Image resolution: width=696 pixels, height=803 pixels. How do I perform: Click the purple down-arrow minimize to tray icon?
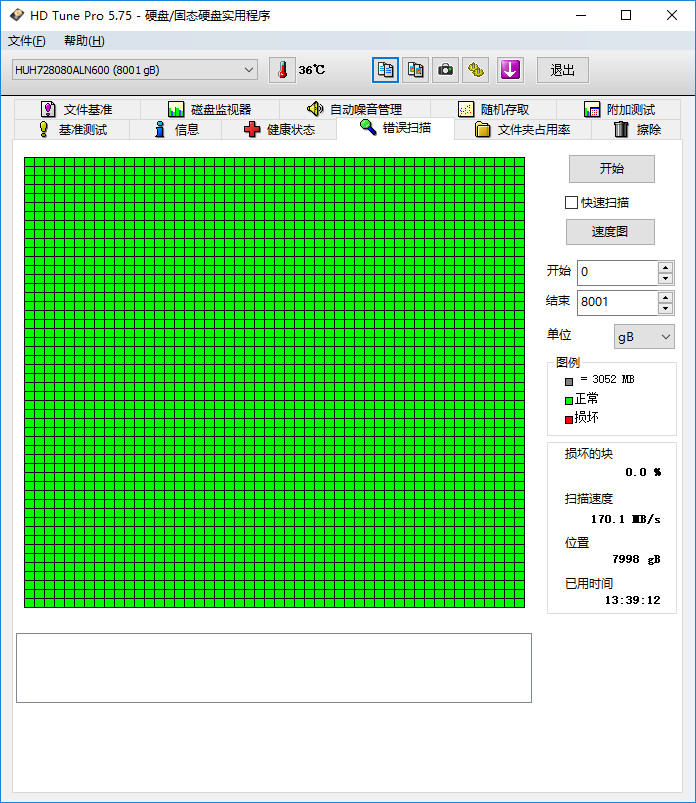(x=510, y=70)
